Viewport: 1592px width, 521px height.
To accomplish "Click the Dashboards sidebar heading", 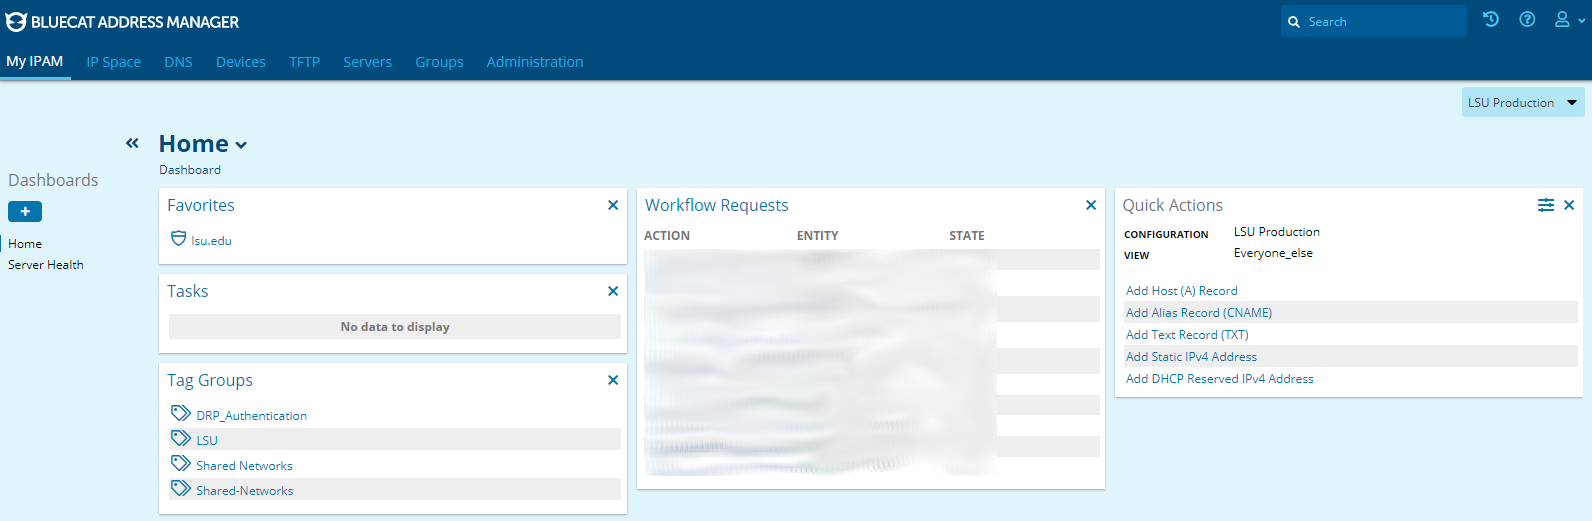I will (53, 180).
